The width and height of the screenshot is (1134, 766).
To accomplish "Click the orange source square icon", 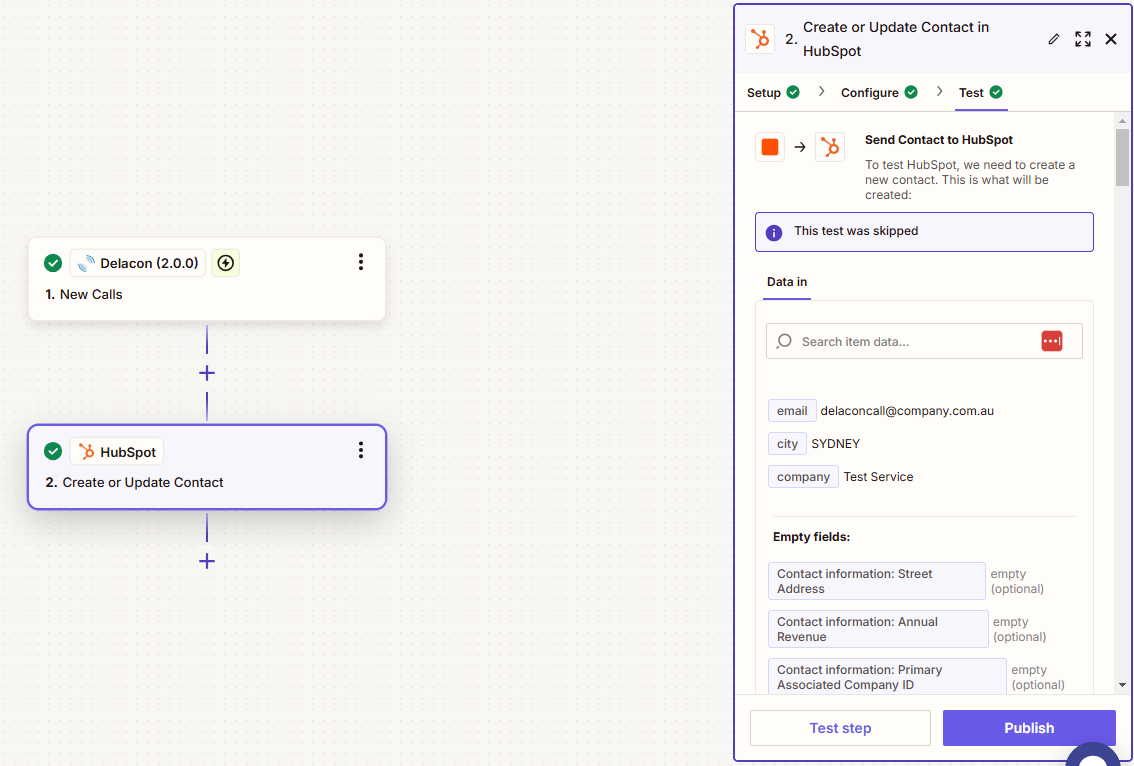I will click(x=770, y=147).
